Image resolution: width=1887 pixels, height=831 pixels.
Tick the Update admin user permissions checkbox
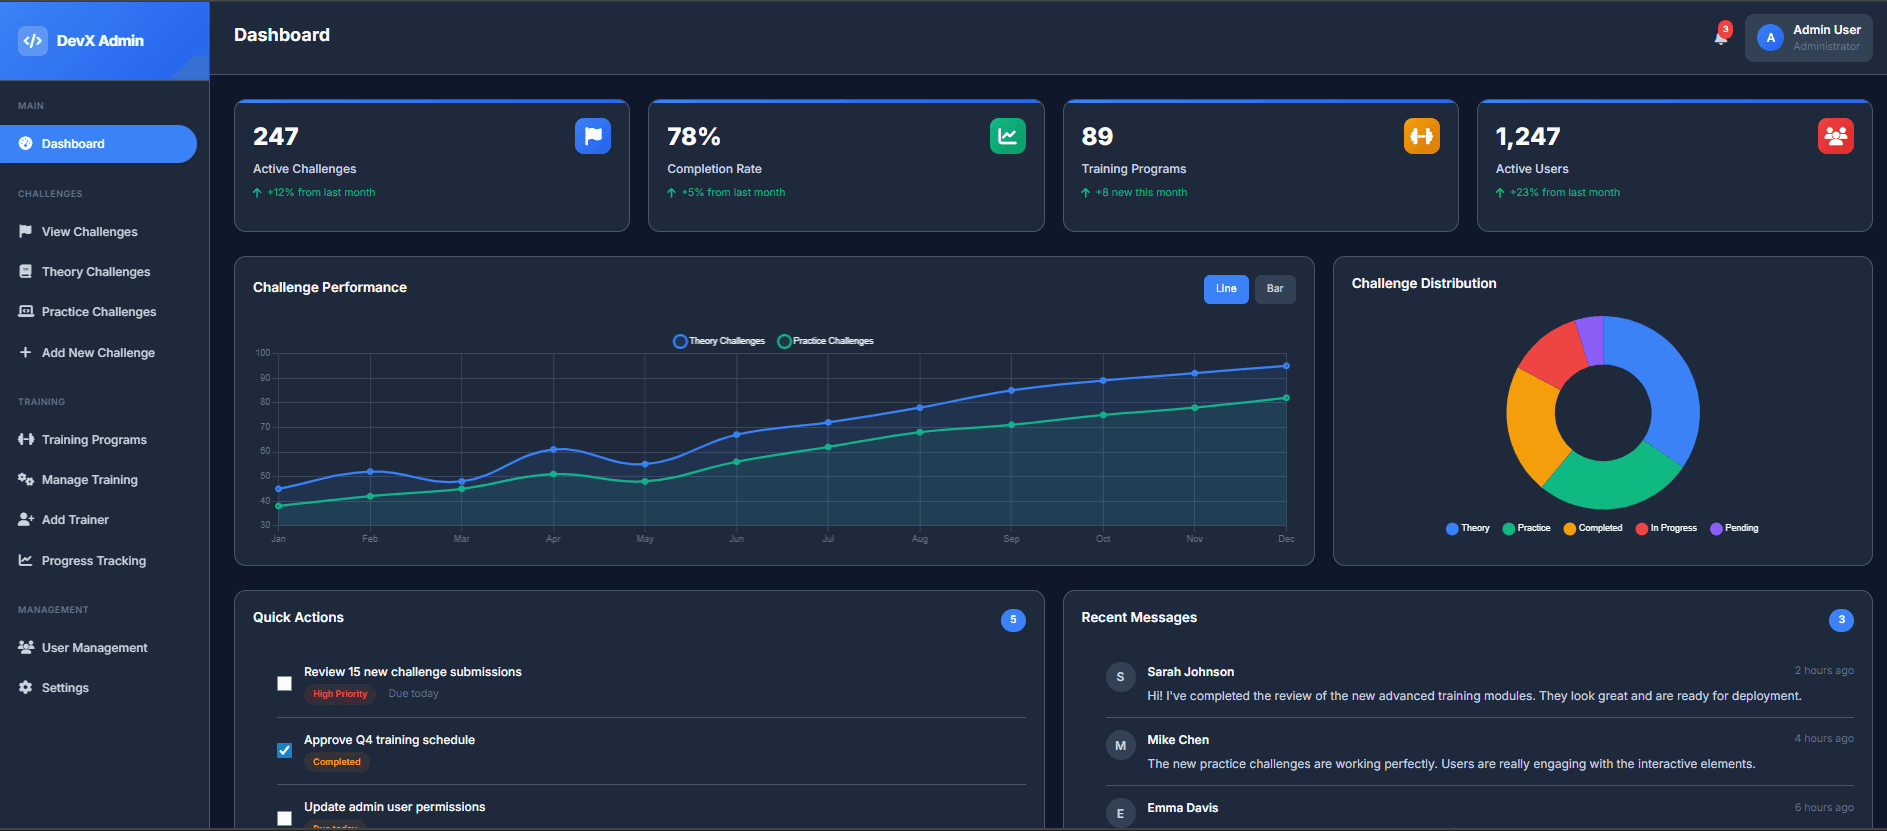click(285, 818)
